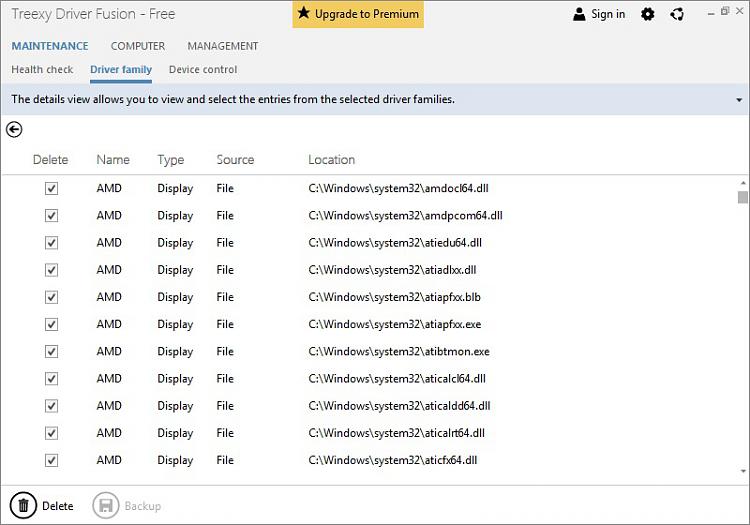Click the back arrow icon
The height and width of the screenshot is (525, 750).
14,130
